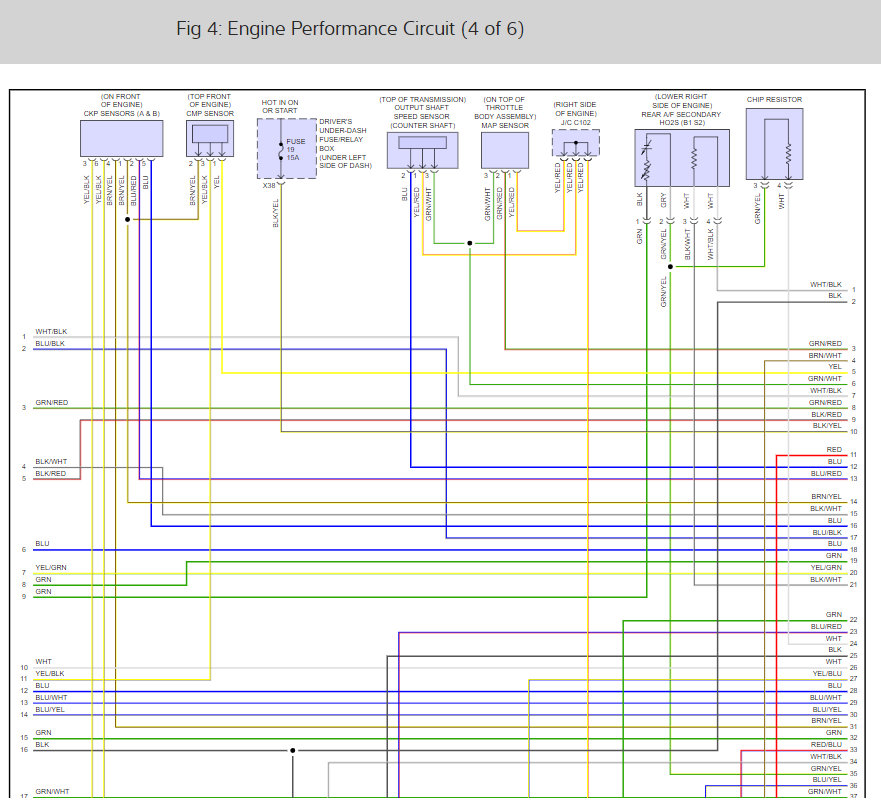Select the Chip Resistor component symbol
This screenshot has height=812, width=881.
[x=774, y=144]
